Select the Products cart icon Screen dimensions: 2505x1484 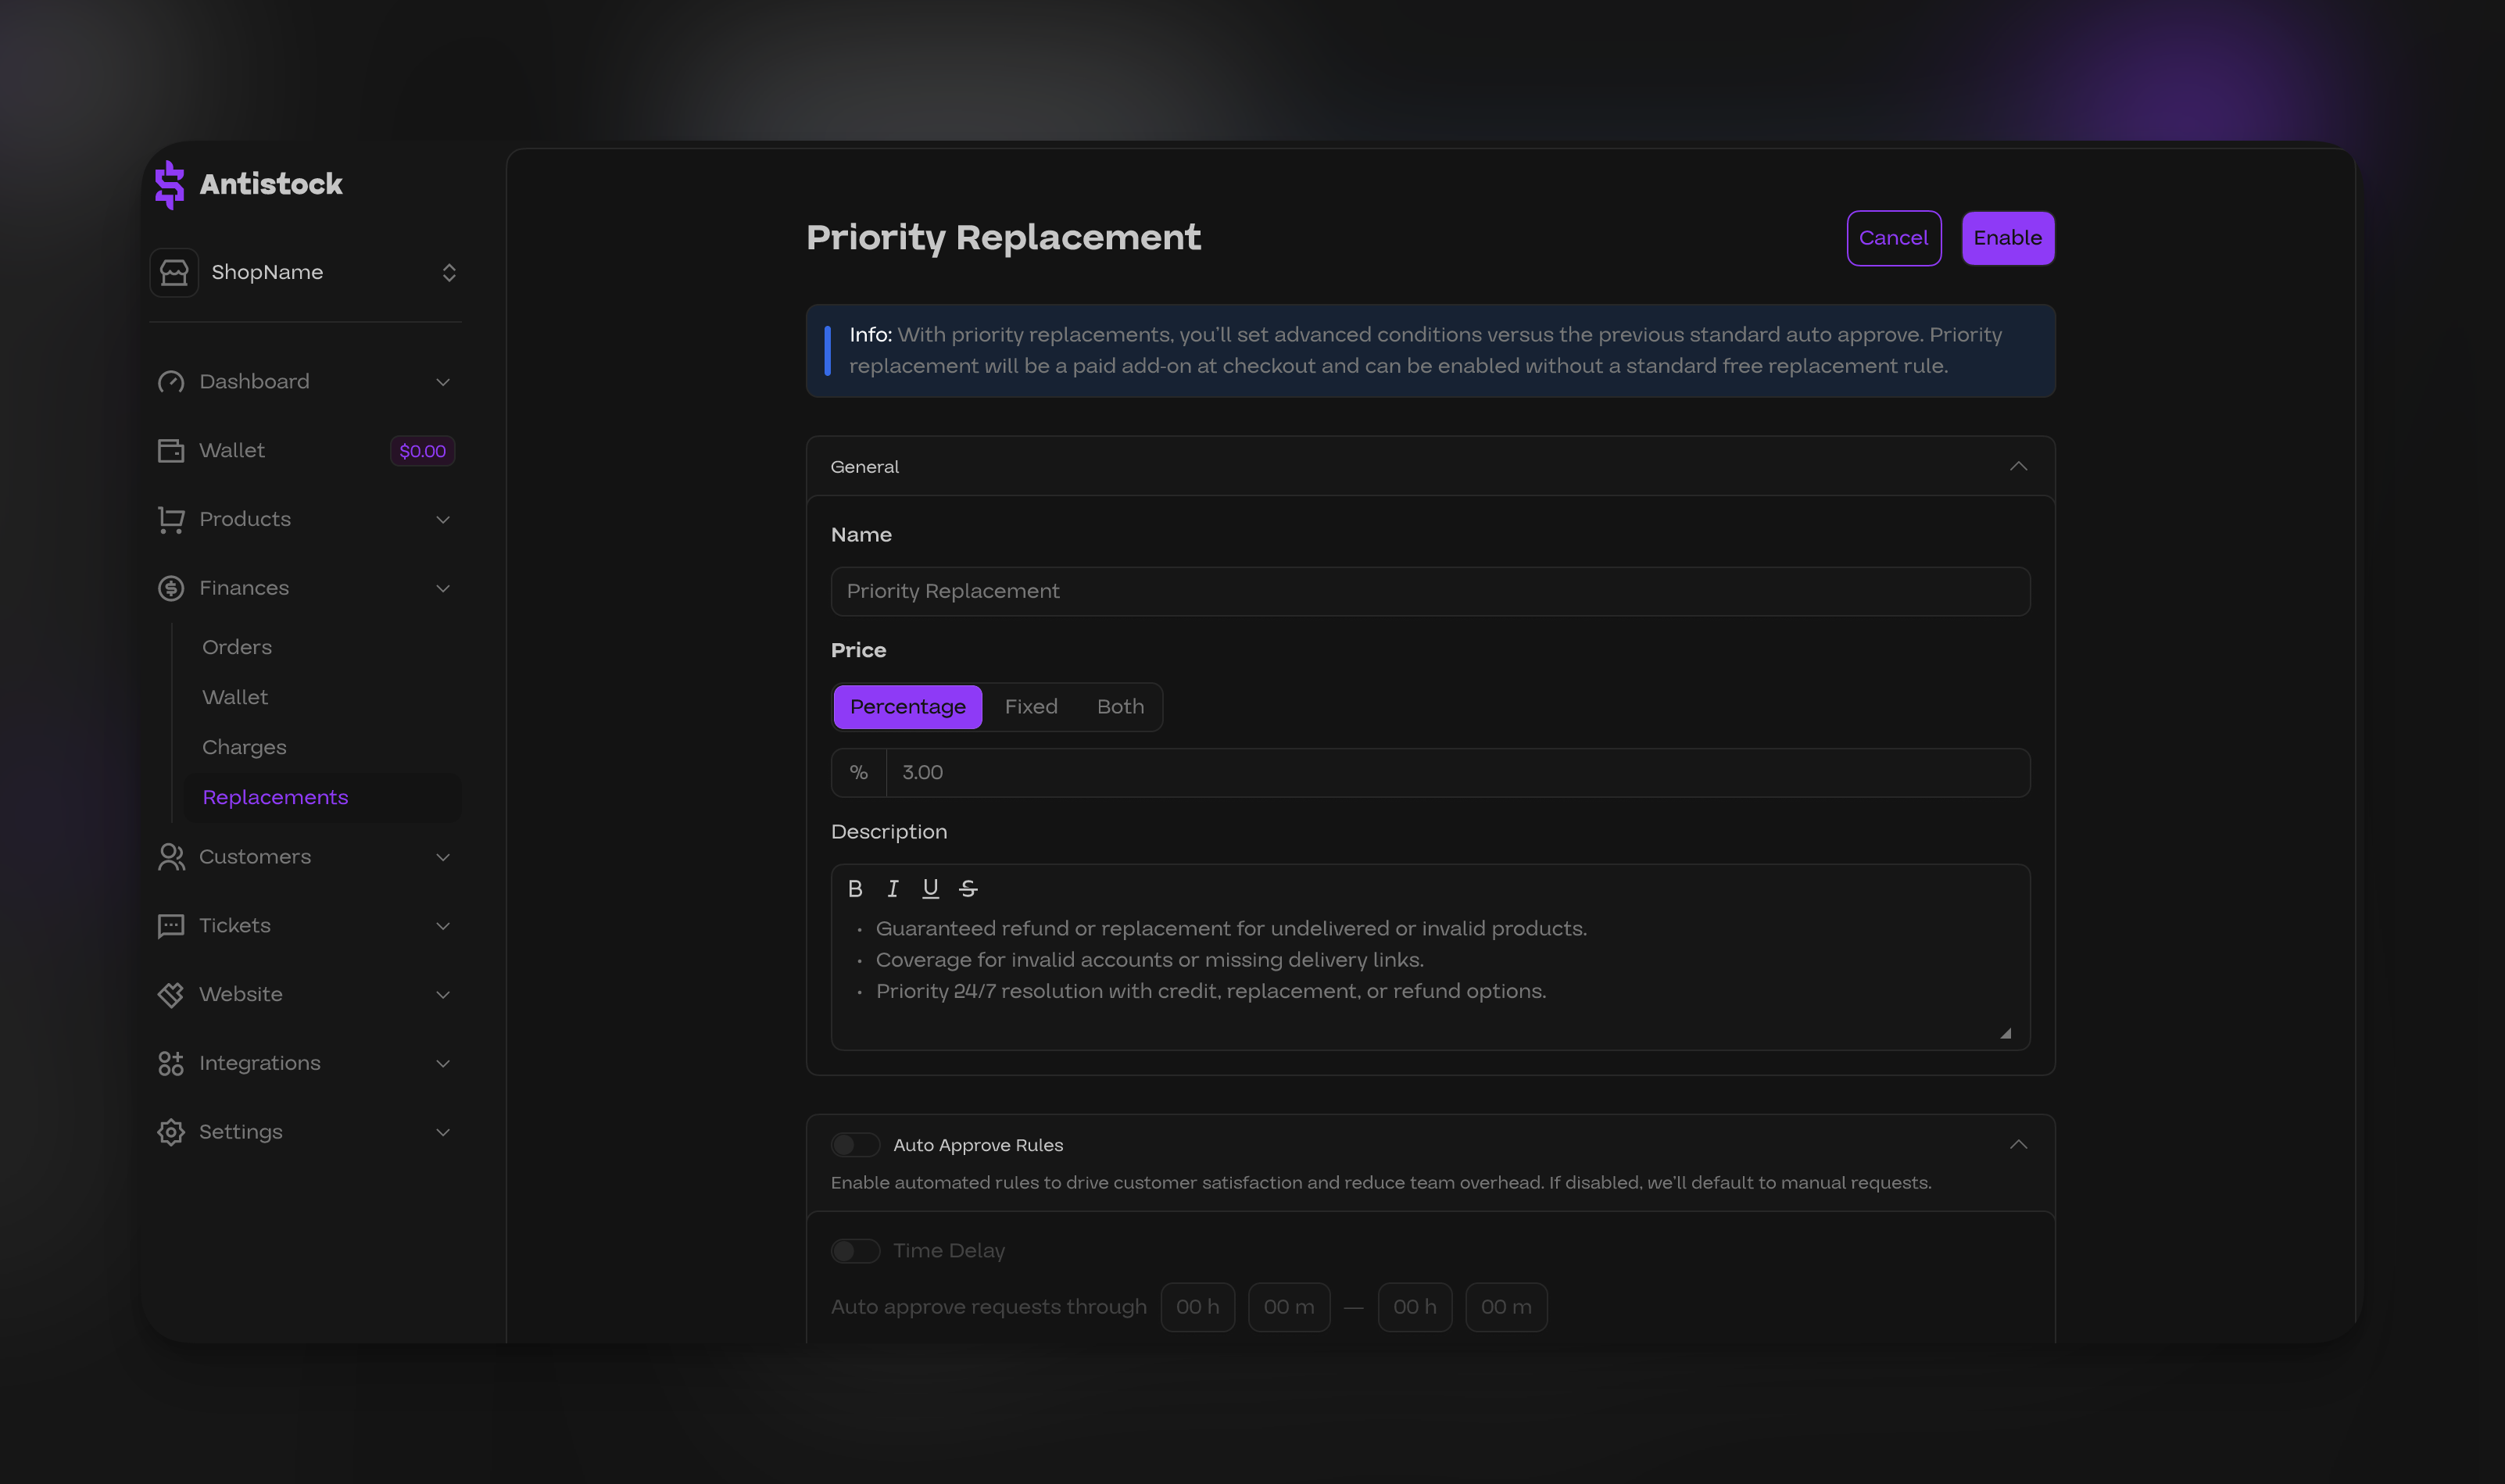tap(170, 519)
